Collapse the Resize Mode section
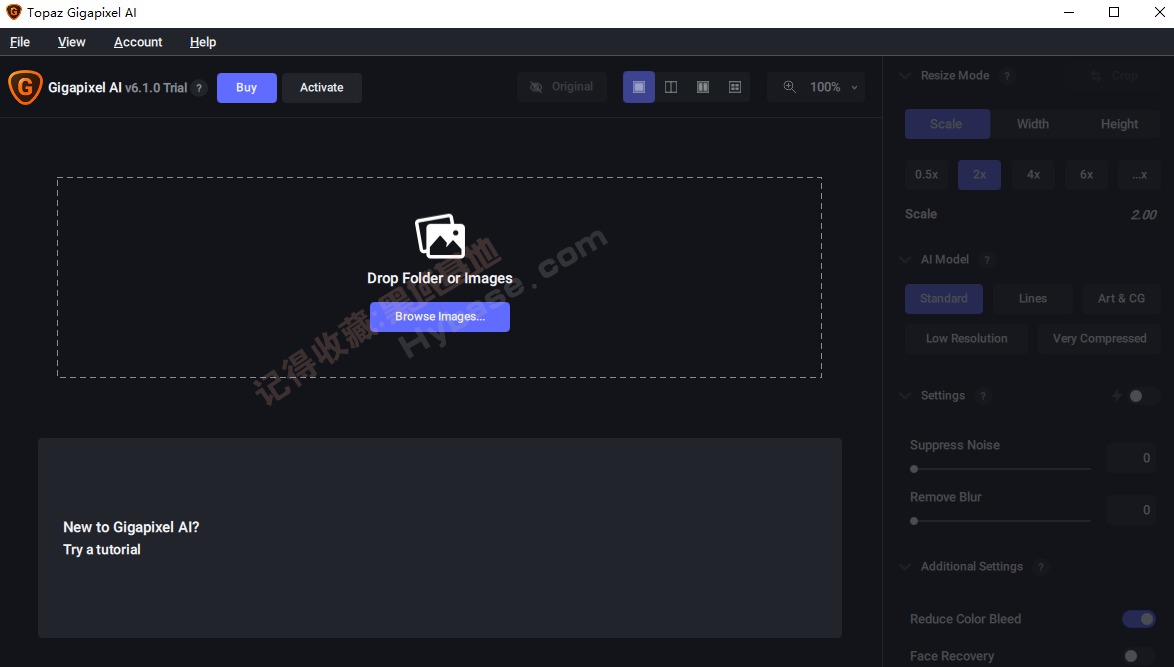The image size is (1174, 667). point(905,76)
